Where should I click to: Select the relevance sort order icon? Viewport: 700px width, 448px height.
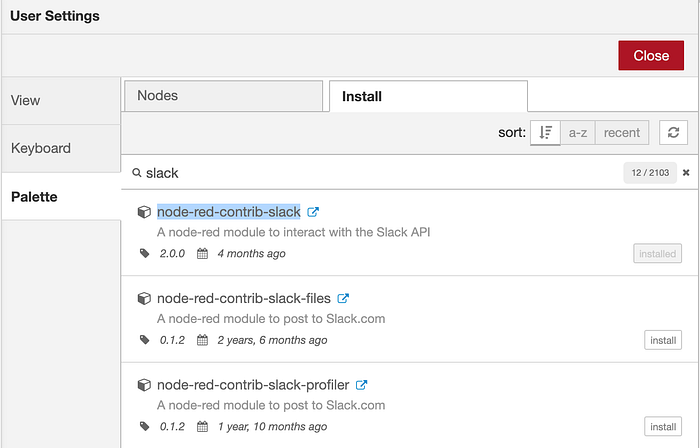pos(545,133)
